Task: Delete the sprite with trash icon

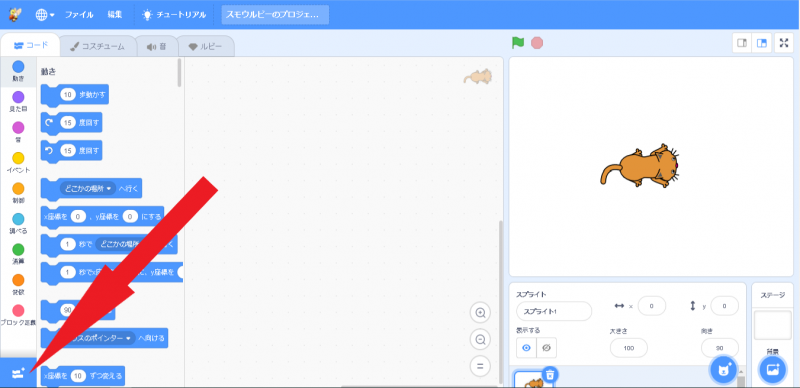Action: point(549,375)
